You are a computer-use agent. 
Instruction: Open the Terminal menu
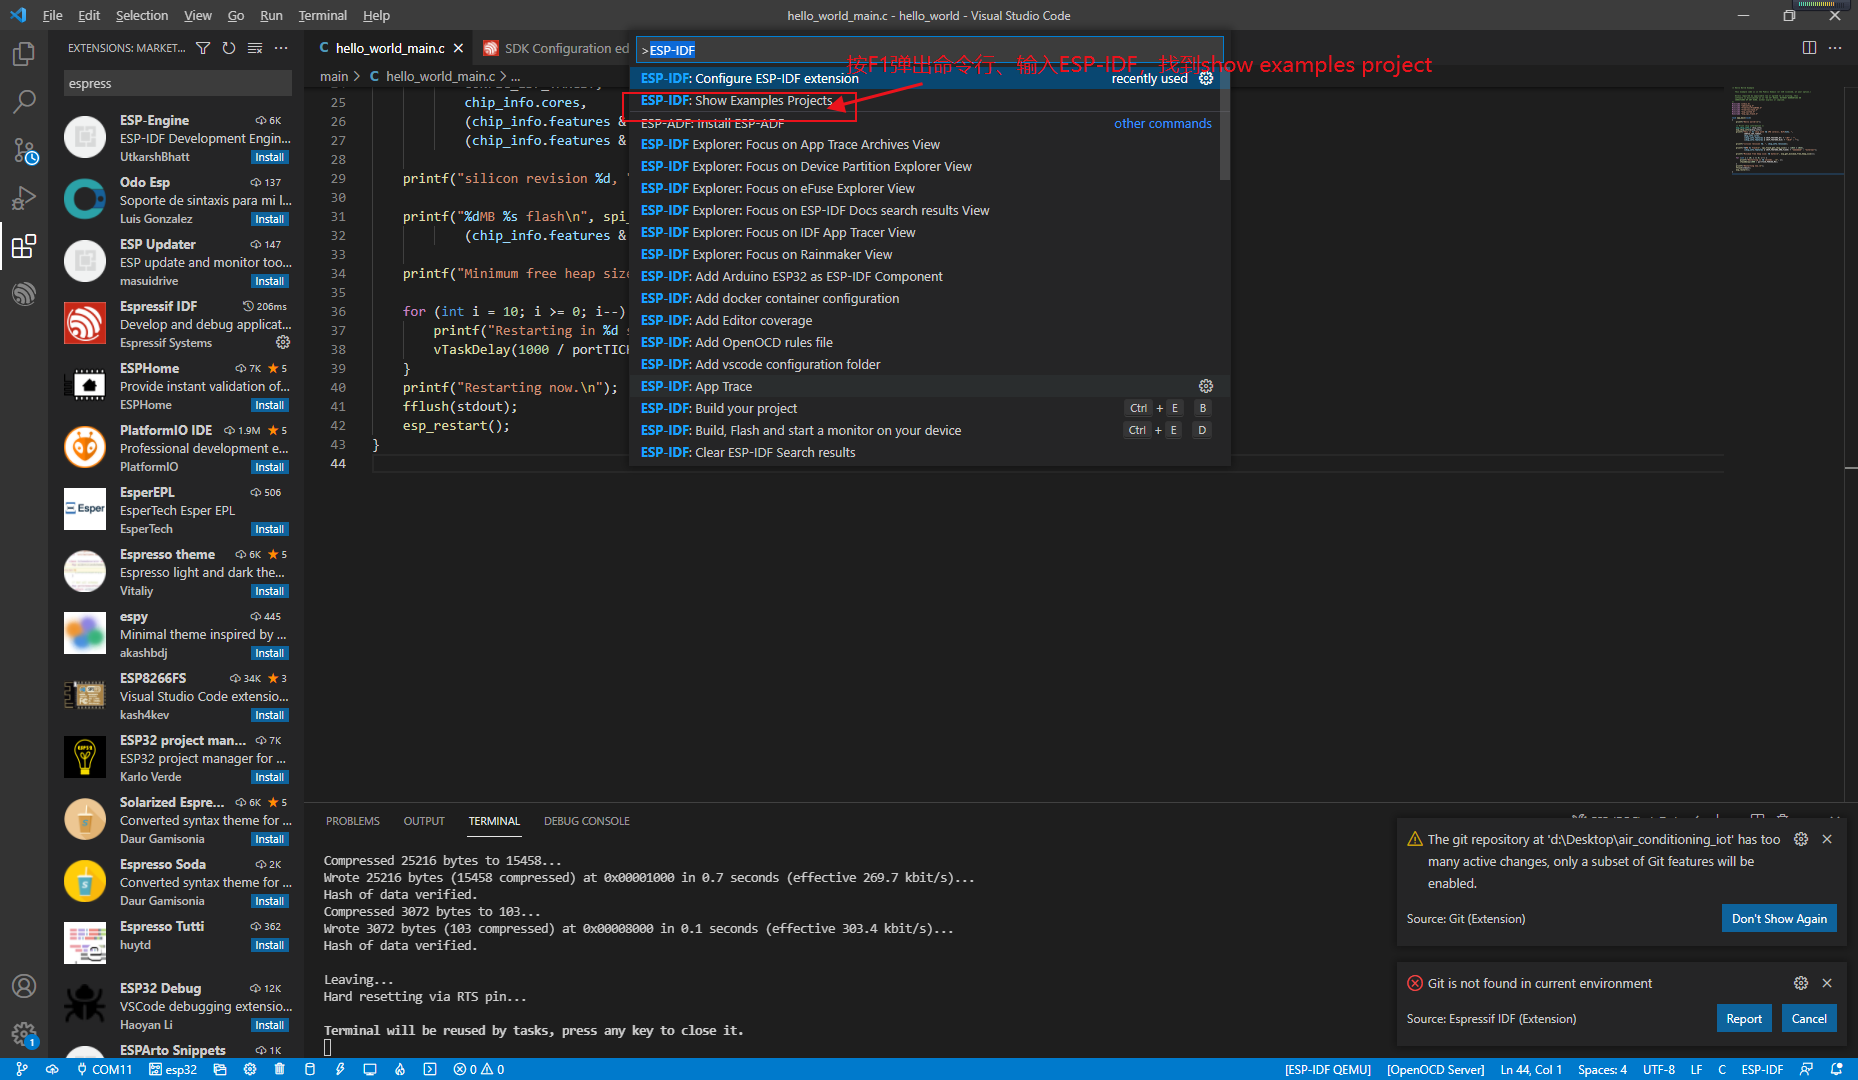[322, 15]
